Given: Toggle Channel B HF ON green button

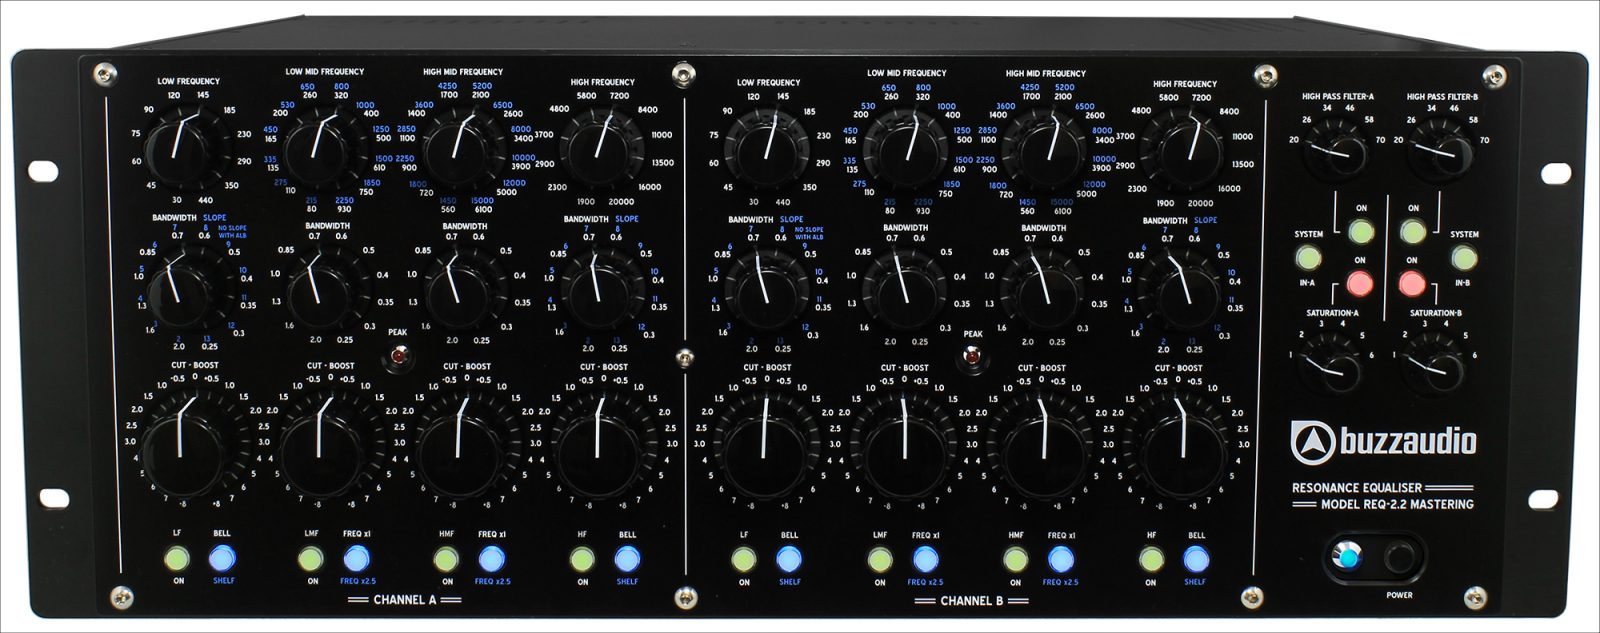Looking at the screenshot, I should coord(1151,559).
